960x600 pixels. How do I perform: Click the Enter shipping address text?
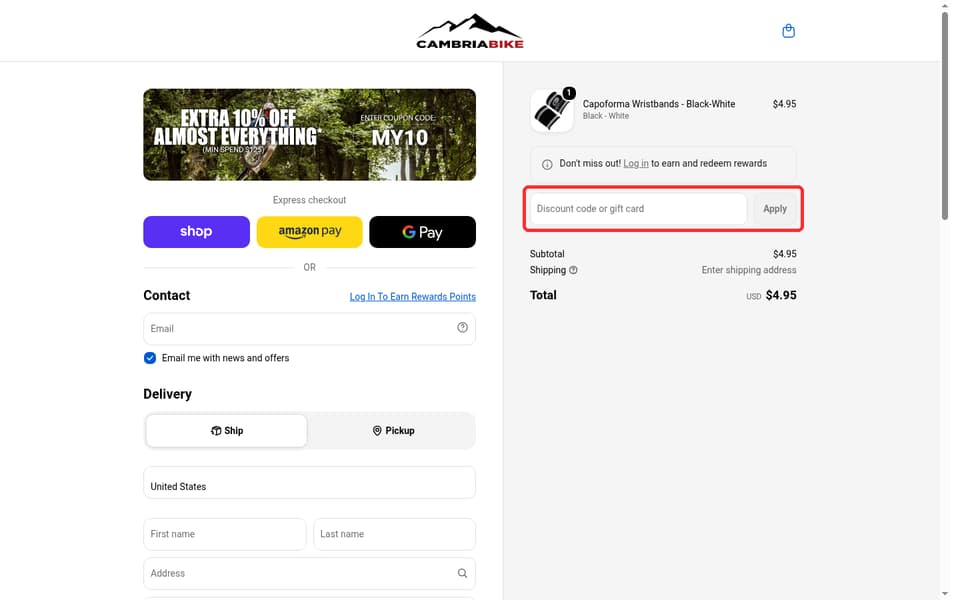[x=749, y=270]
